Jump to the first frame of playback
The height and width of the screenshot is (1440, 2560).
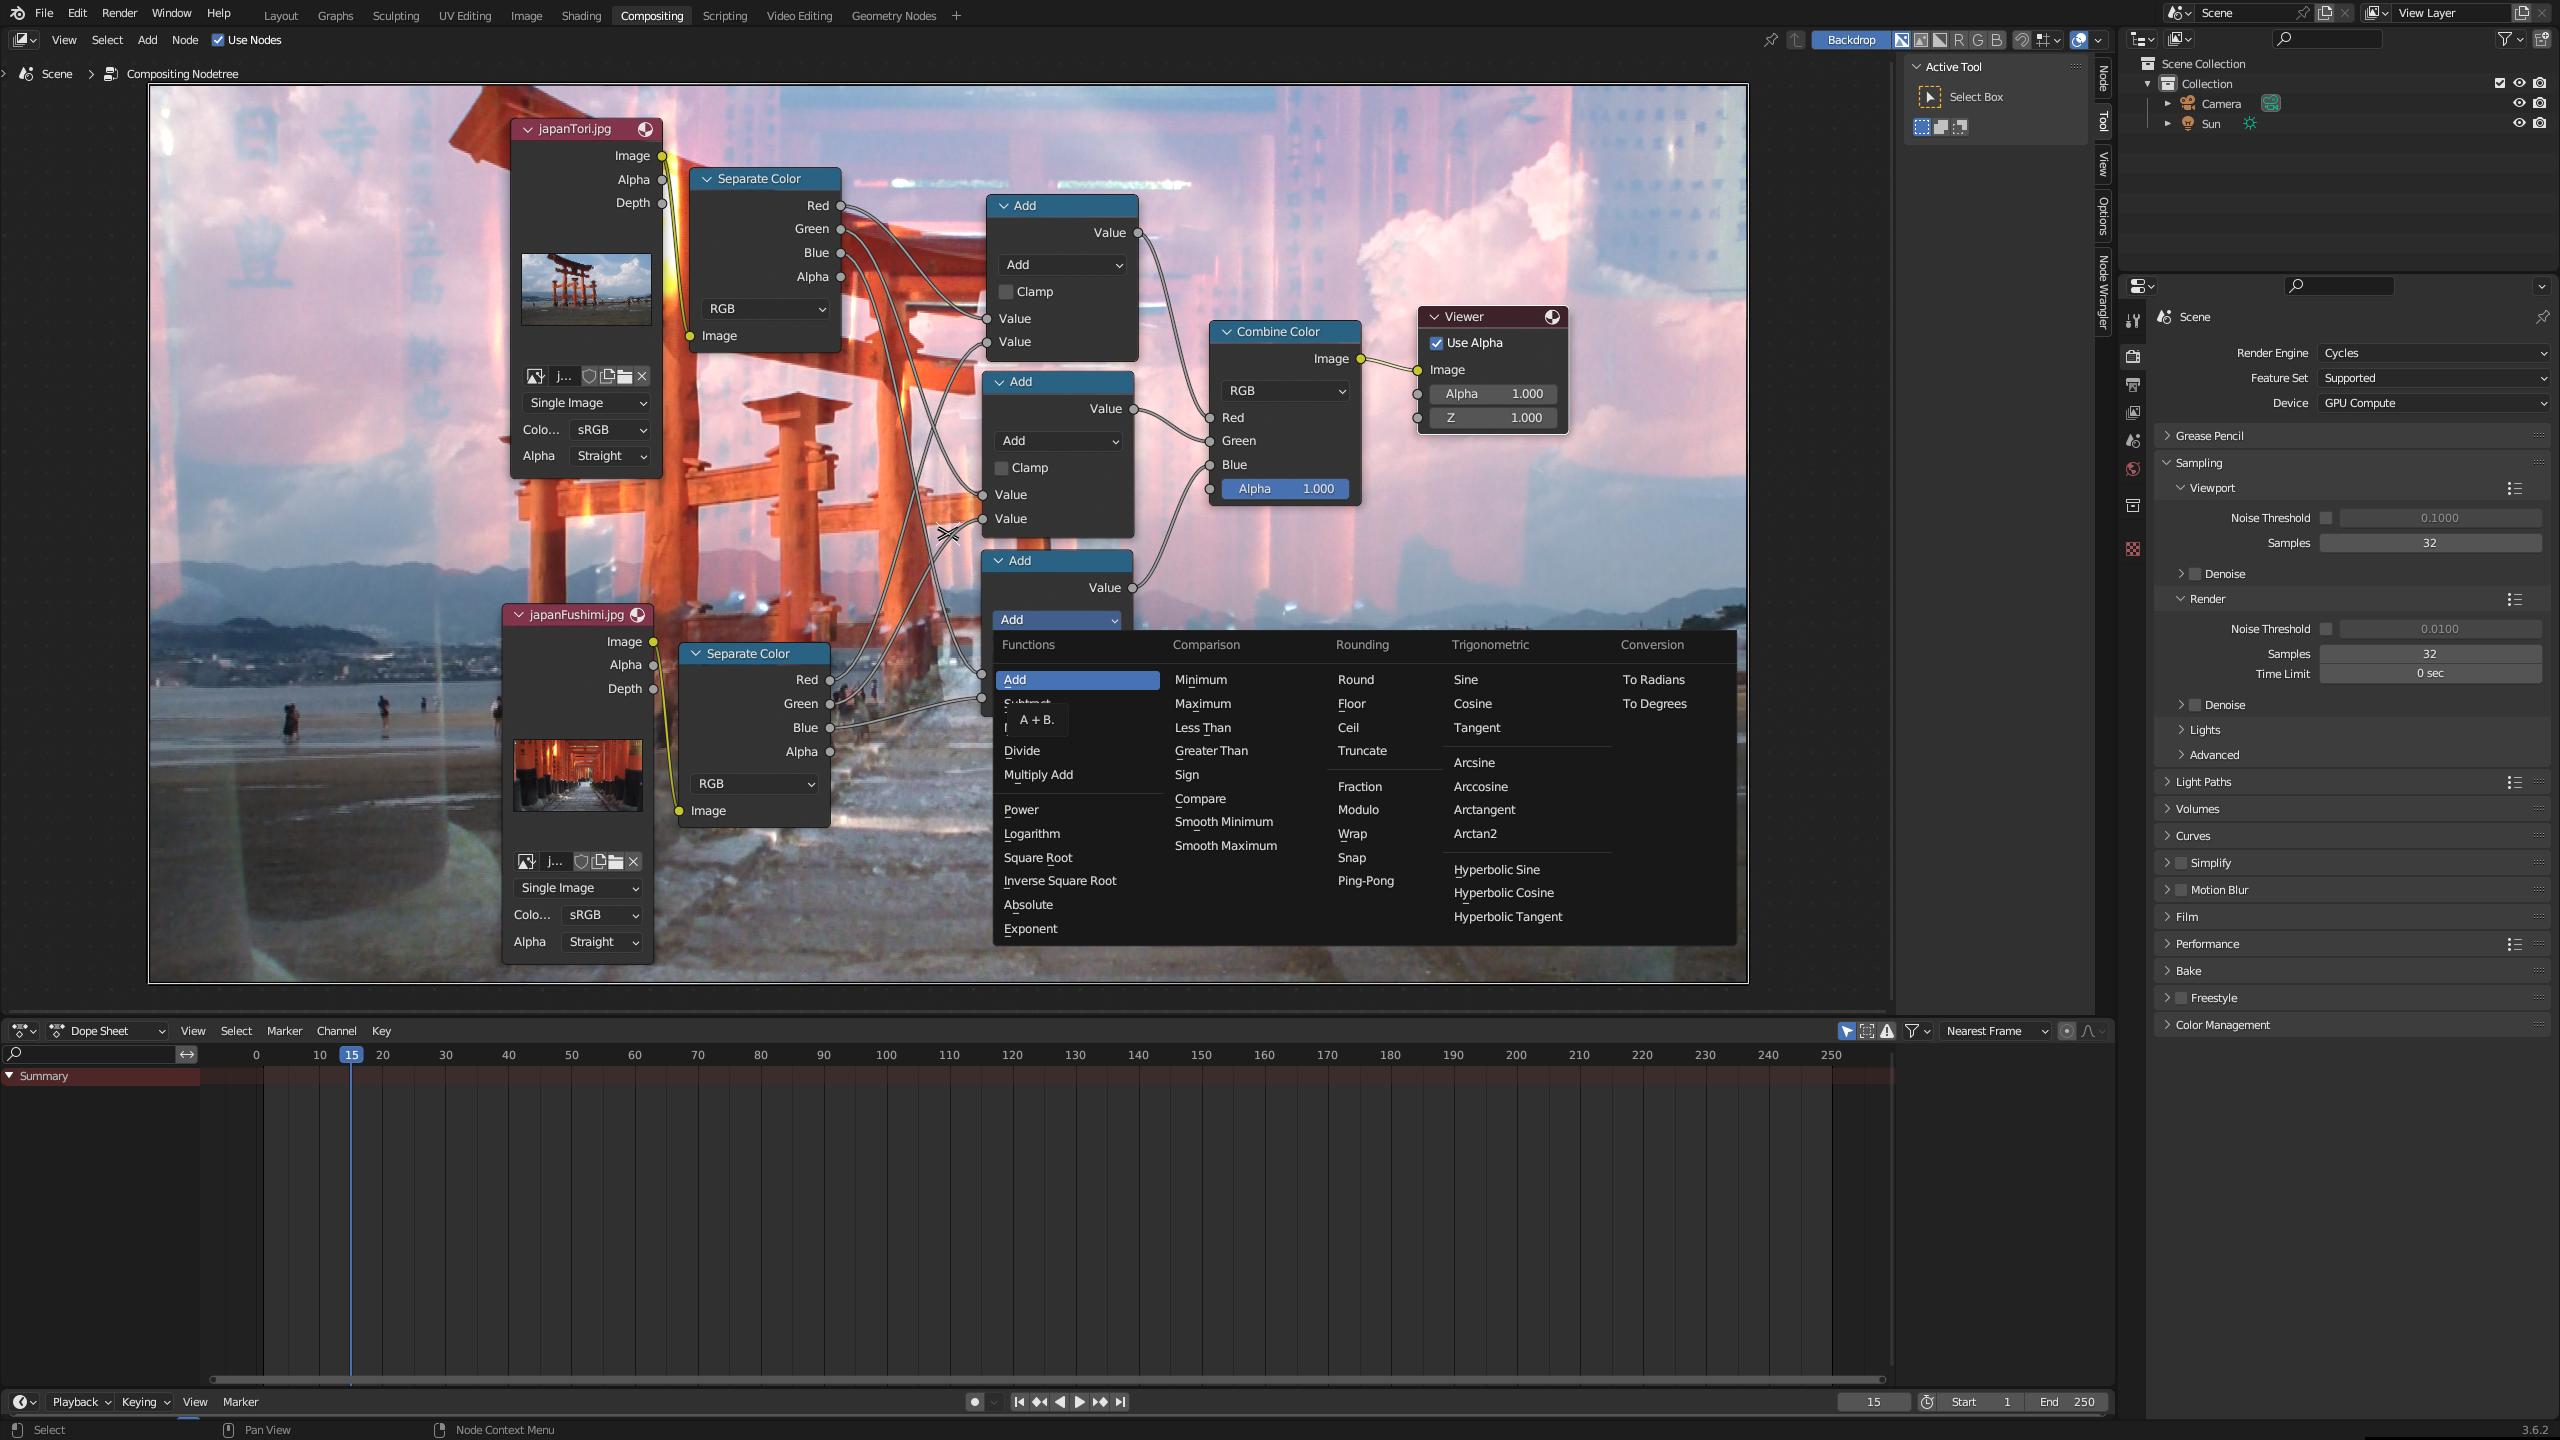point(1019,1402)
